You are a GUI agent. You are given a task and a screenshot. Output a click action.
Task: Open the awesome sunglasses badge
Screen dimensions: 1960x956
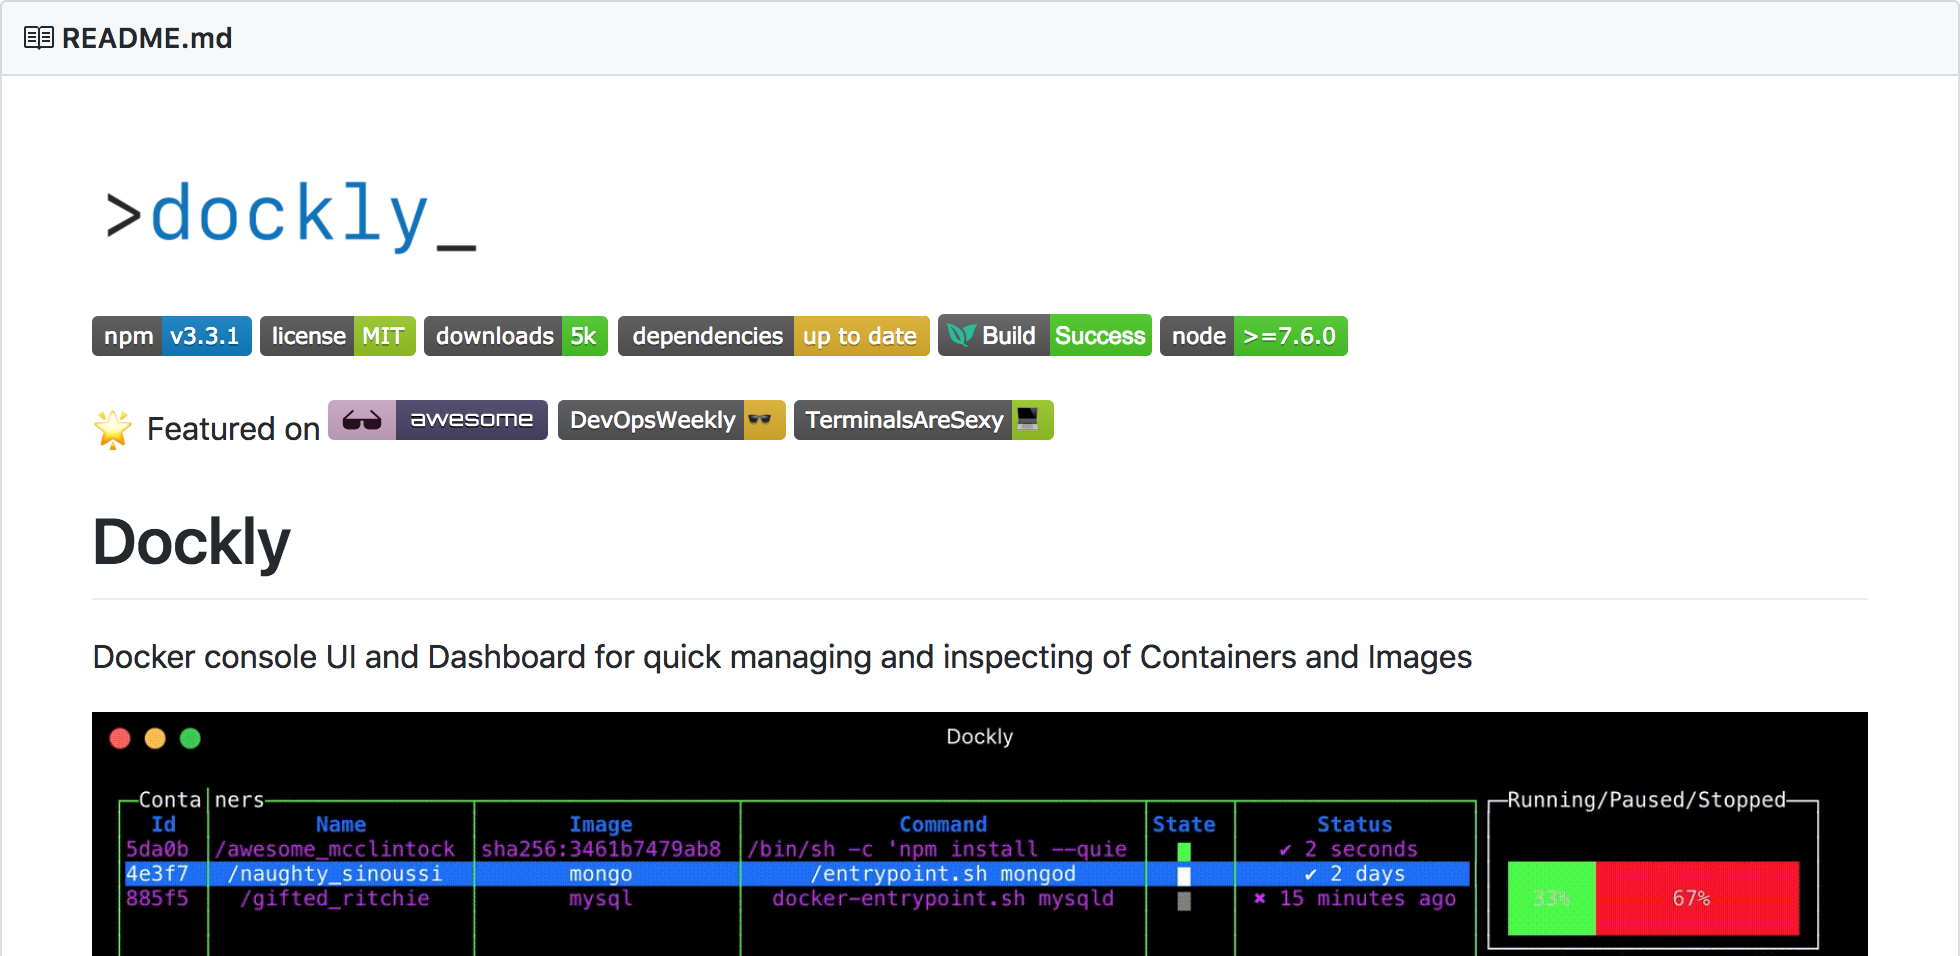438,420
